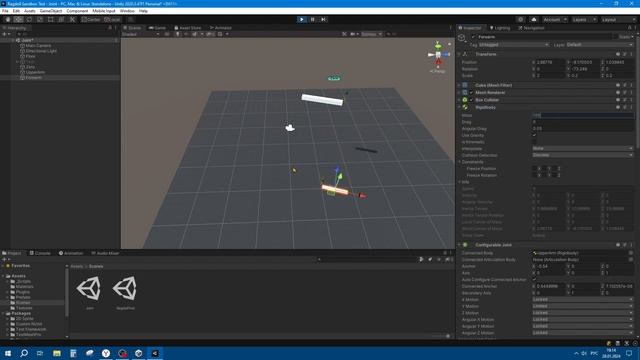Image resolution: width=640 pixels, height=360 pixels.
Task: Switch to the Game tab
Action: tap(157, 28)
